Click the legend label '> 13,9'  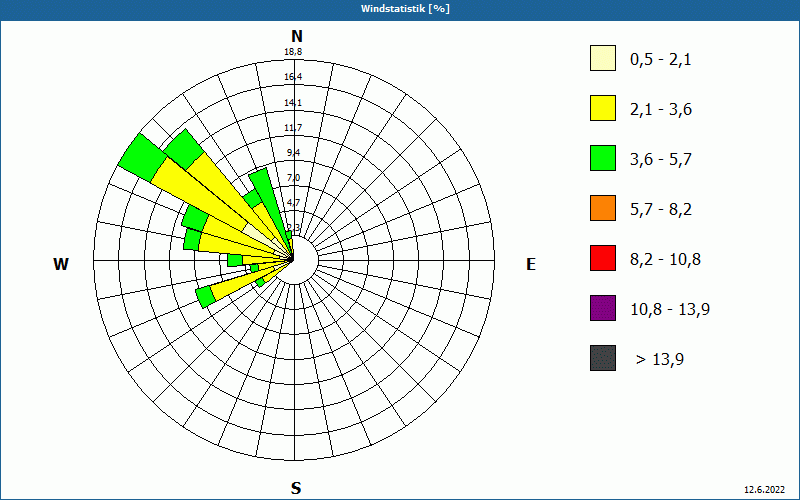point(660,360)
